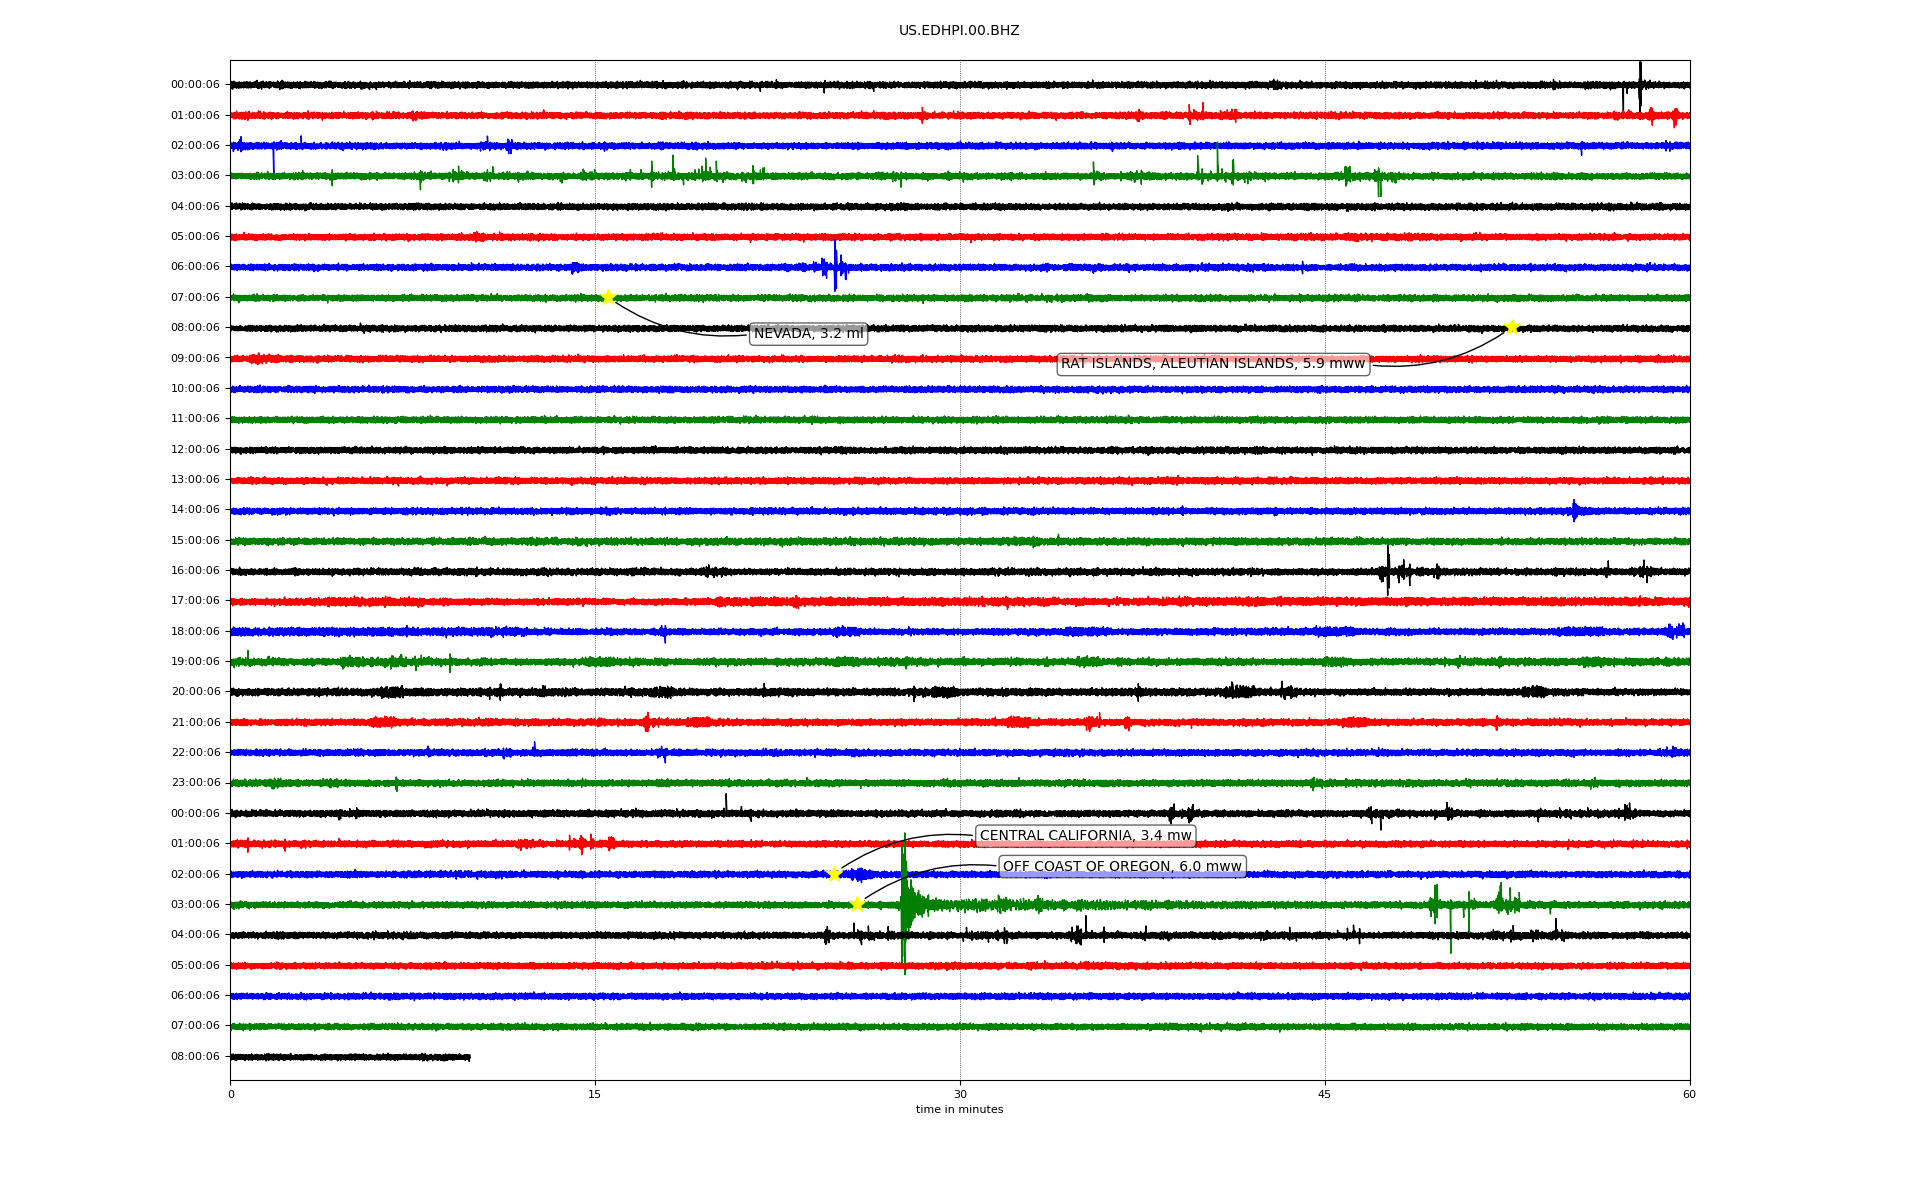Click the Nevada earthquake star marker
This screenshot has width=1920, height=1200.
click(608, 297)
